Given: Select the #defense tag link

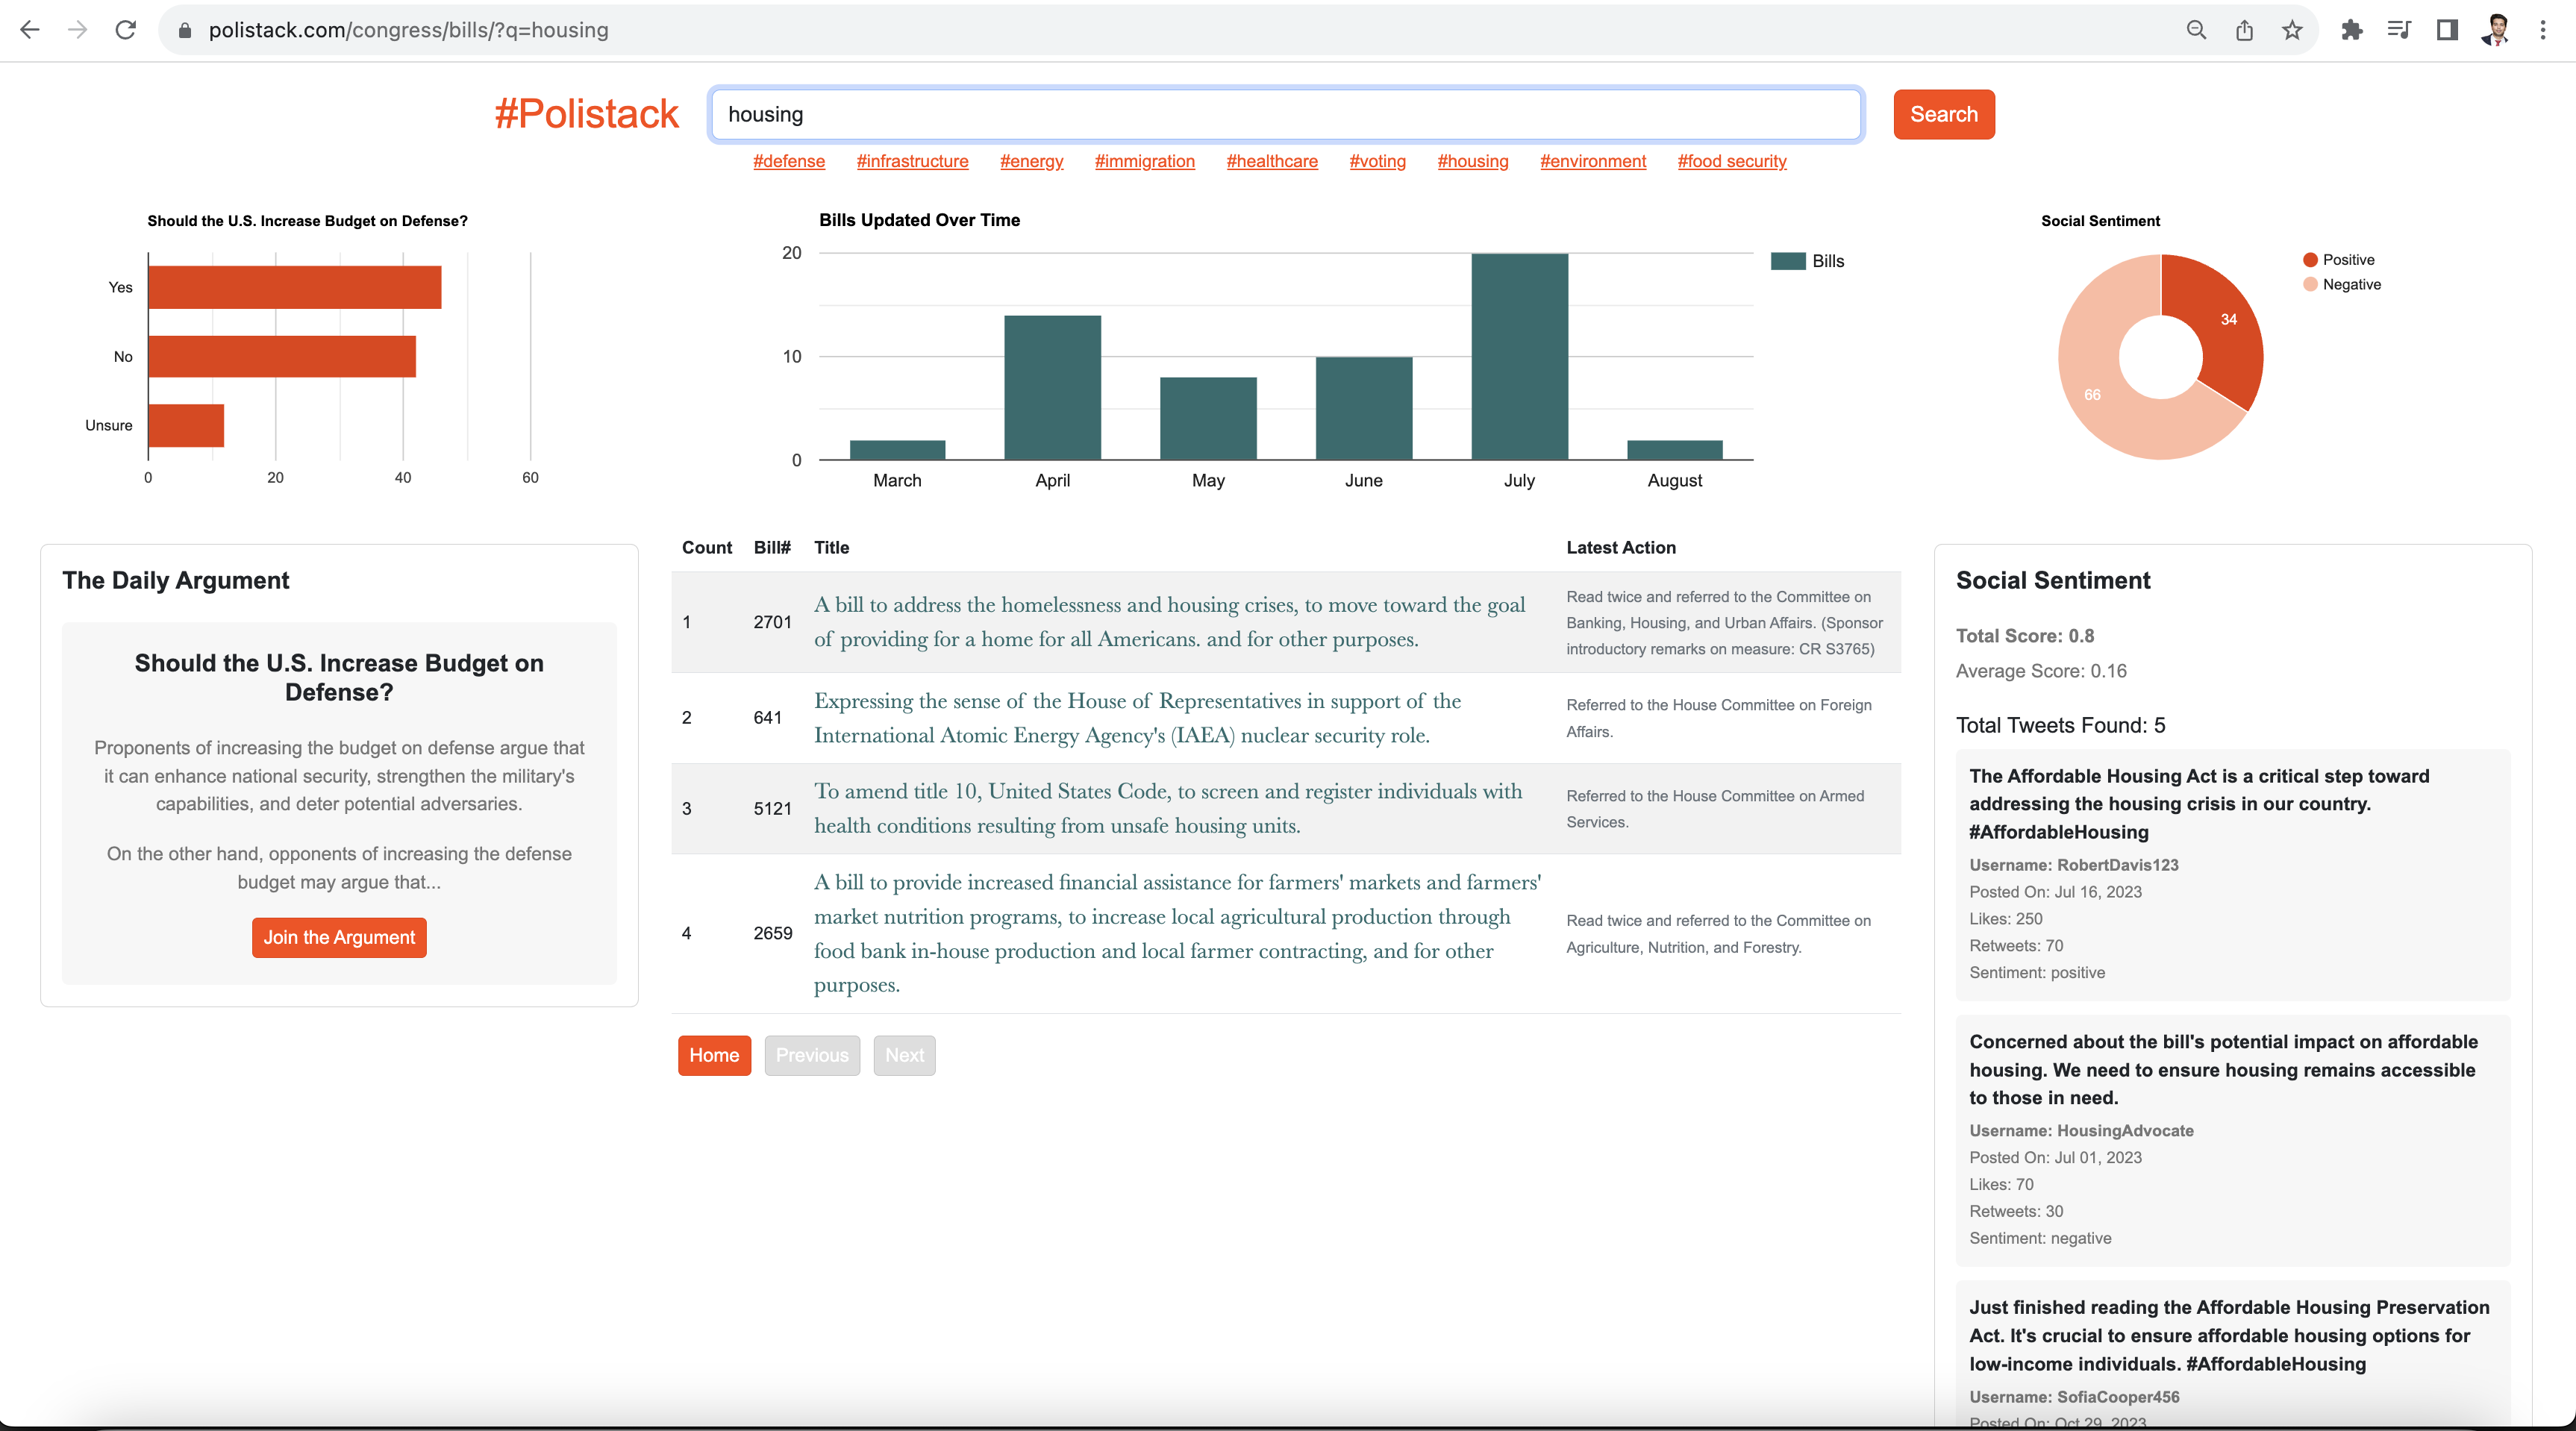Looking at the screenshot, I should [x=789, y=161].
